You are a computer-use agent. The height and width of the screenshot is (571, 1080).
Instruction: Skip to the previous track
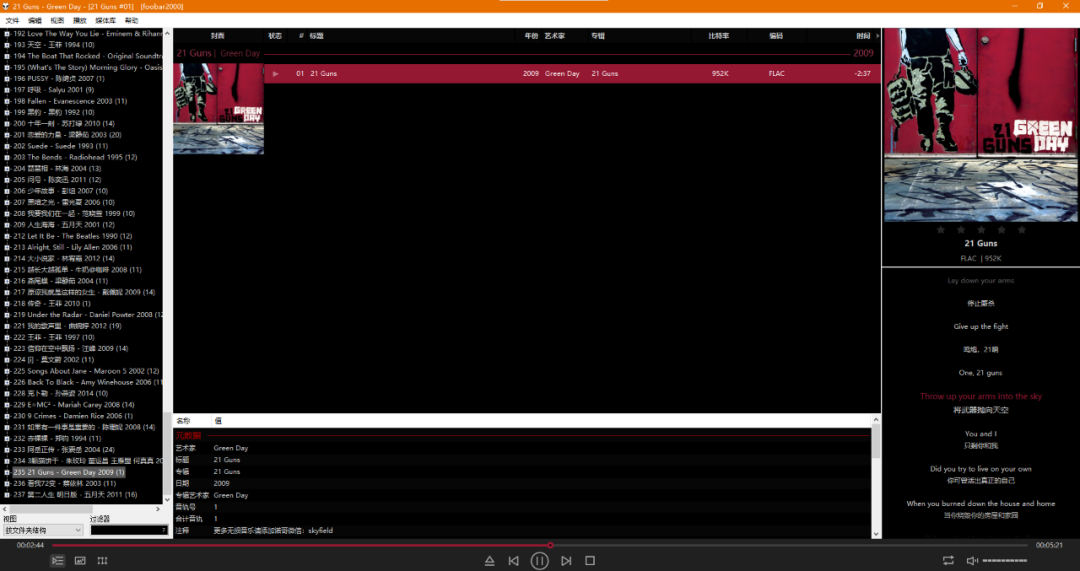(x=514, y=561)
